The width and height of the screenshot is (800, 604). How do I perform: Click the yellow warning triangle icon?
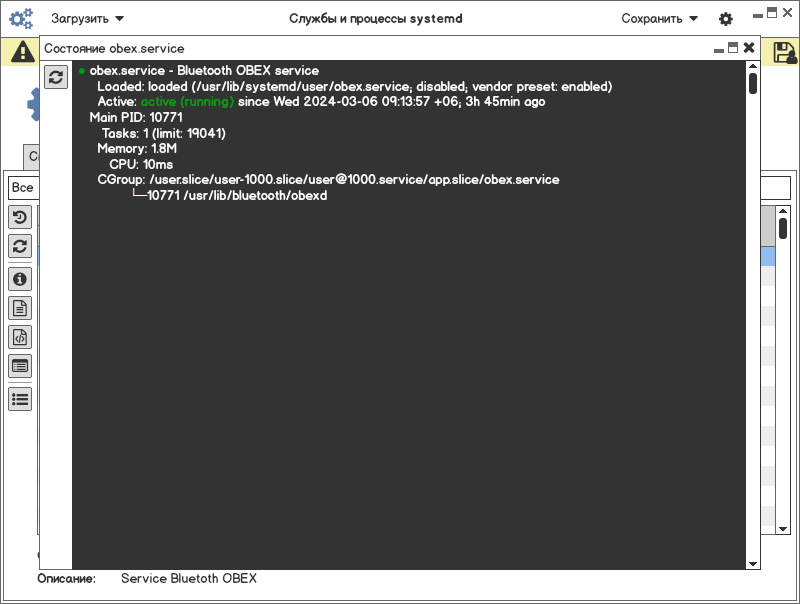22,52
